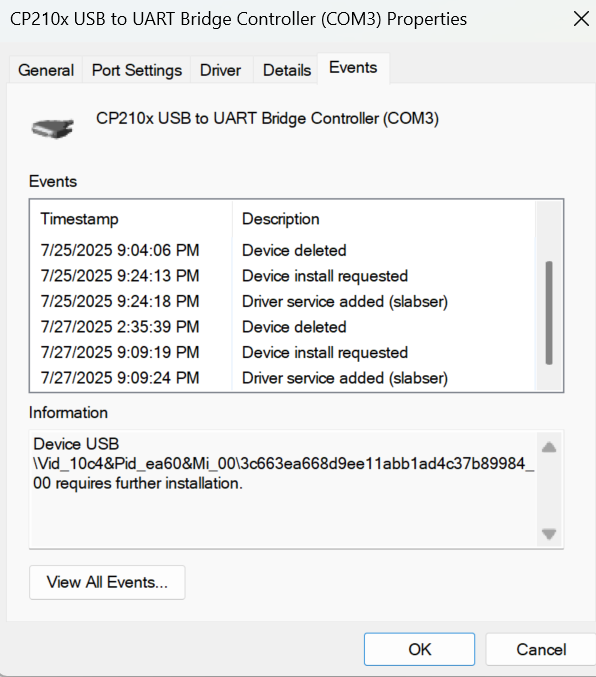This screenshot has height=677, width=596.
Task: Select the 7/27 2:35:39 PM Device deleted event
Action: tap(282, 327)
